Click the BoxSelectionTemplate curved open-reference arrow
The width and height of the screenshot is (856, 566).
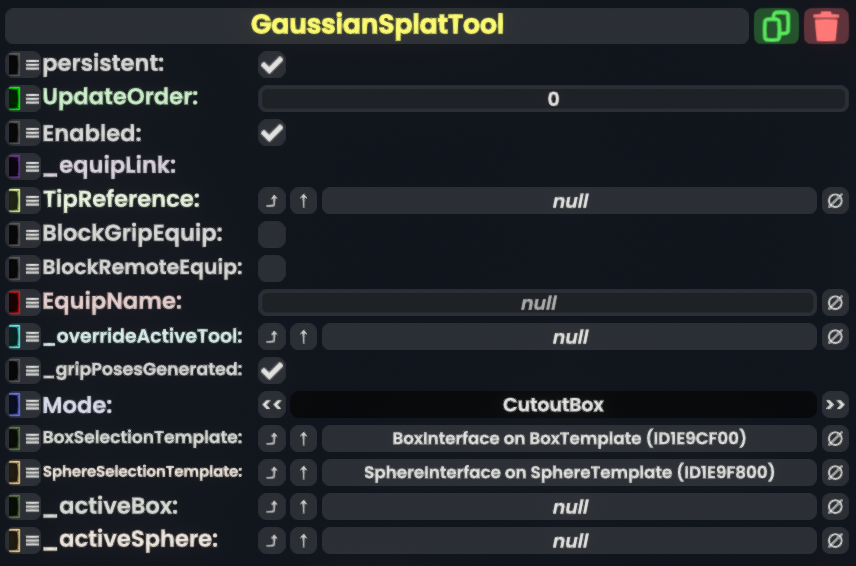tap(271, 439)
